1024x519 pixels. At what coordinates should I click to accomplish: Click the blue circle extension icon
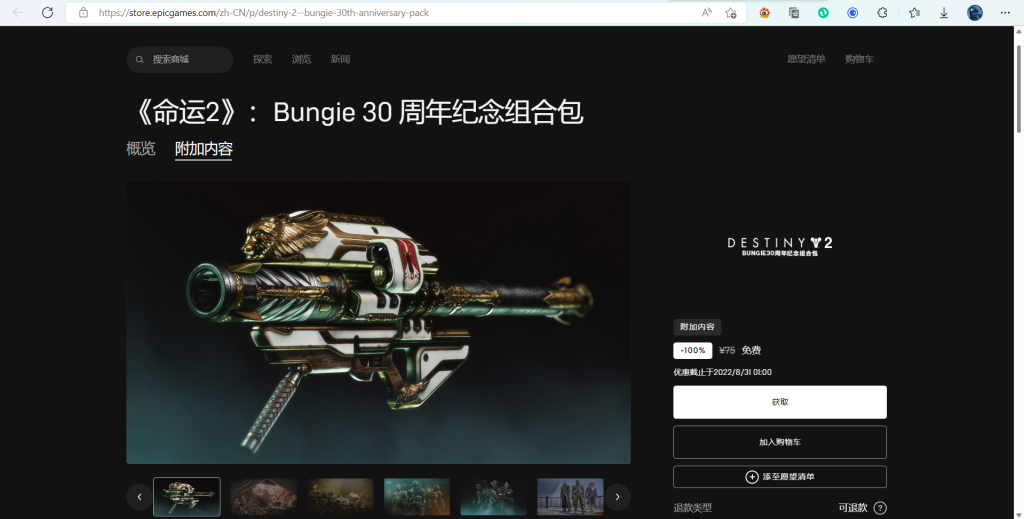click(853, 12)
